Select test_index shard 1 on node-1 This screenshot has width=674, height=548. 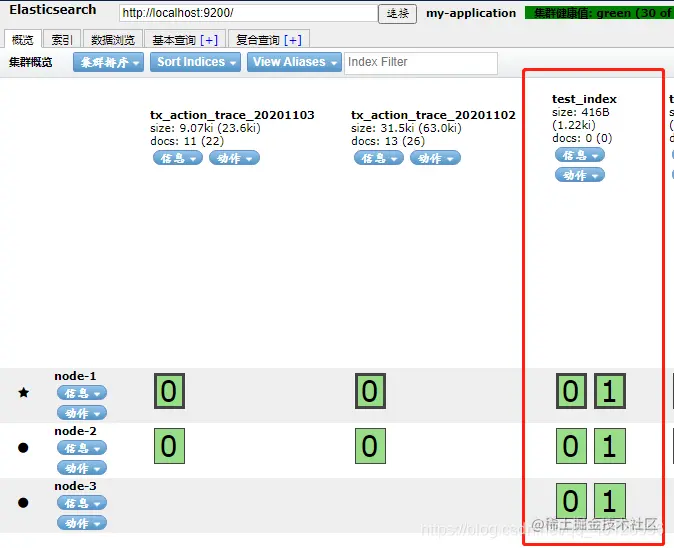610,391
